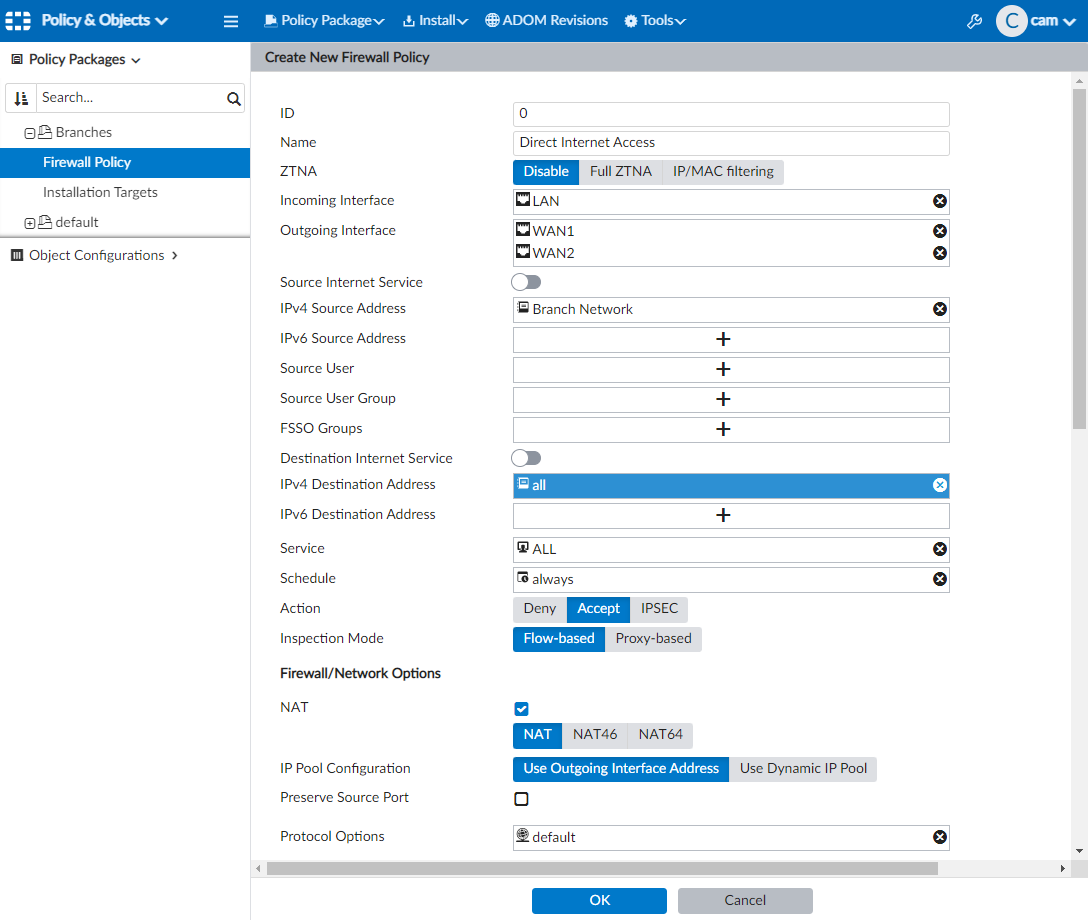Image resolution: width=1088 pixels, height=920 pixels.
Task: Remove WAN2 from Outgoing Interface
Action: point(939,252)
